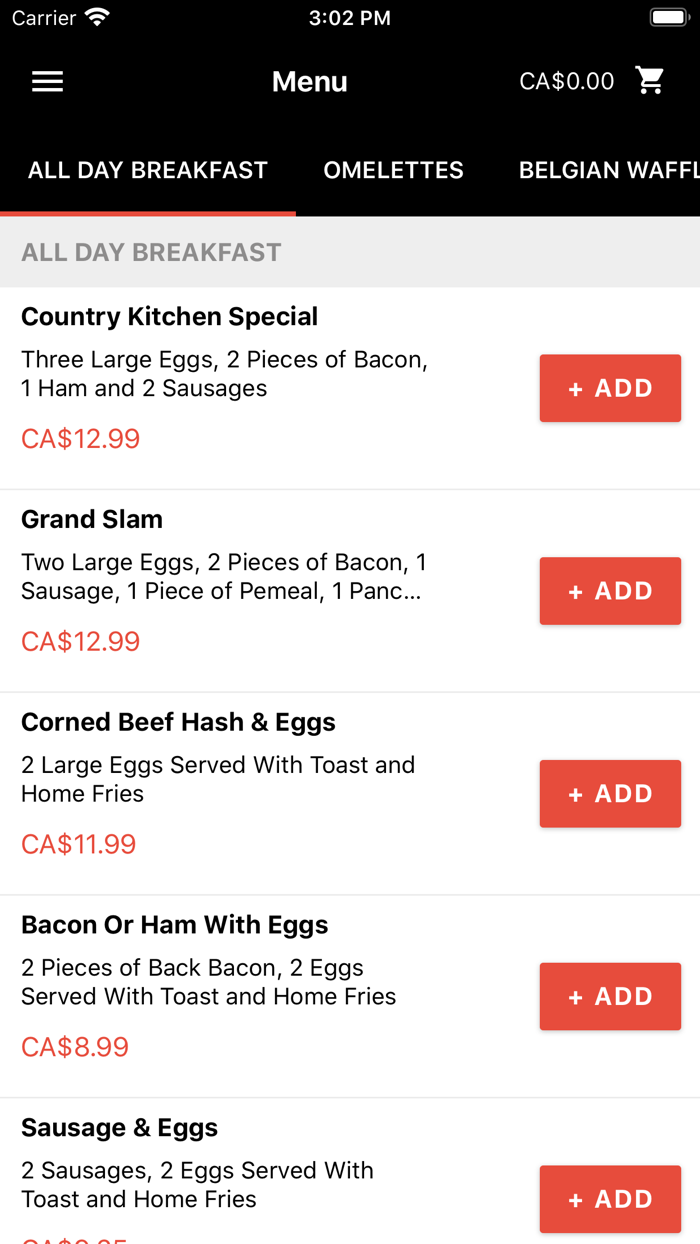Select the ALL DAY BREAKFAST tab
Viewport: 700px width, 1244px height.
click(x=147, y=170)
